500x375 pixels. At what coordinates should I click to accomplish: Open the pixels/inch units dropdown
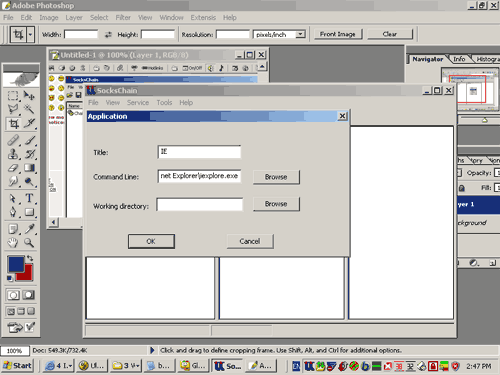(300, 34)
